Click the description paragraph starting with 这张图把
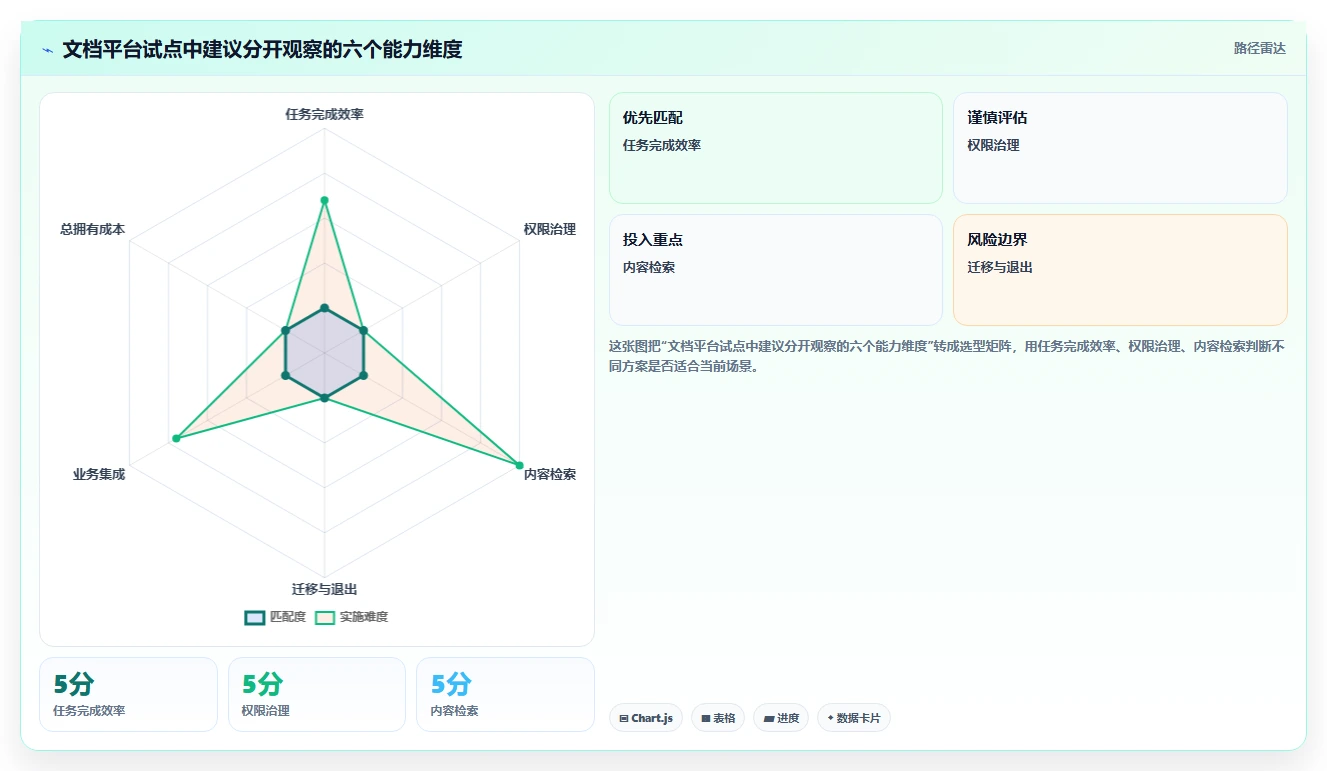The height and width of the screenshot is (771, 1327). click(948, 356)
